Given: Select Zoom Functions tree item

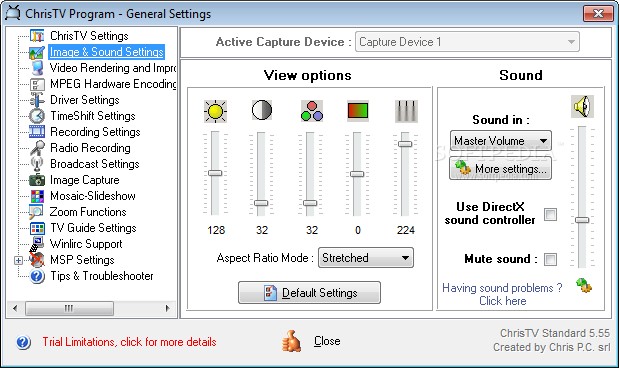Looking at the screenshot, I should pyautogui.click(x=88, y=212).
